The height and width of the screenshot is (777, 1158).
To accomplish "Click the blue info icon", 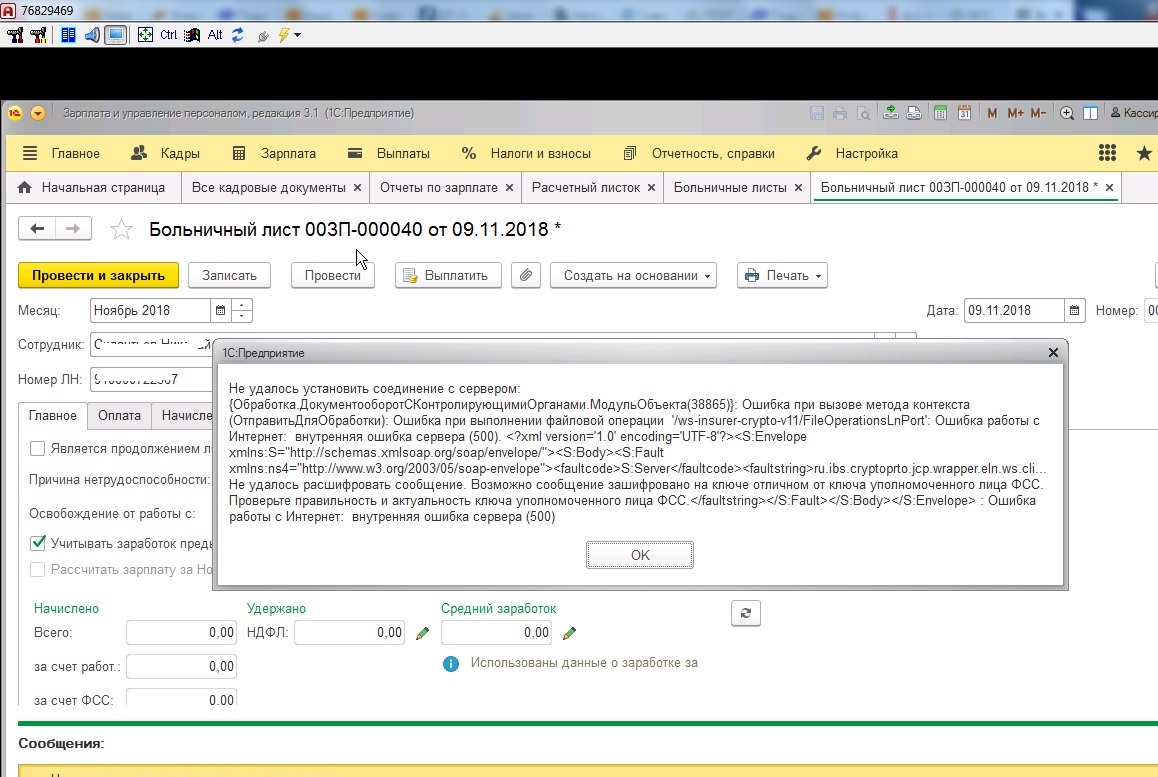I will [x=450, y=664].
